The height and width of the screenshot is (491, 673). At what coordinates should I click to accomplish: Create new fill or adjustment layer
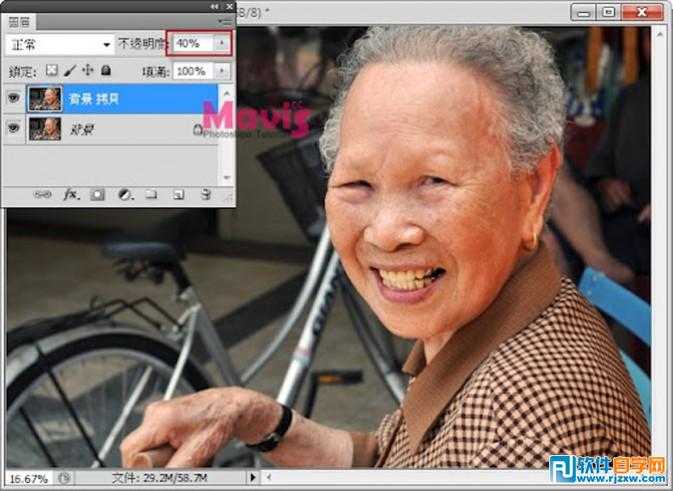pyautogui.click(x=125, y=195)
